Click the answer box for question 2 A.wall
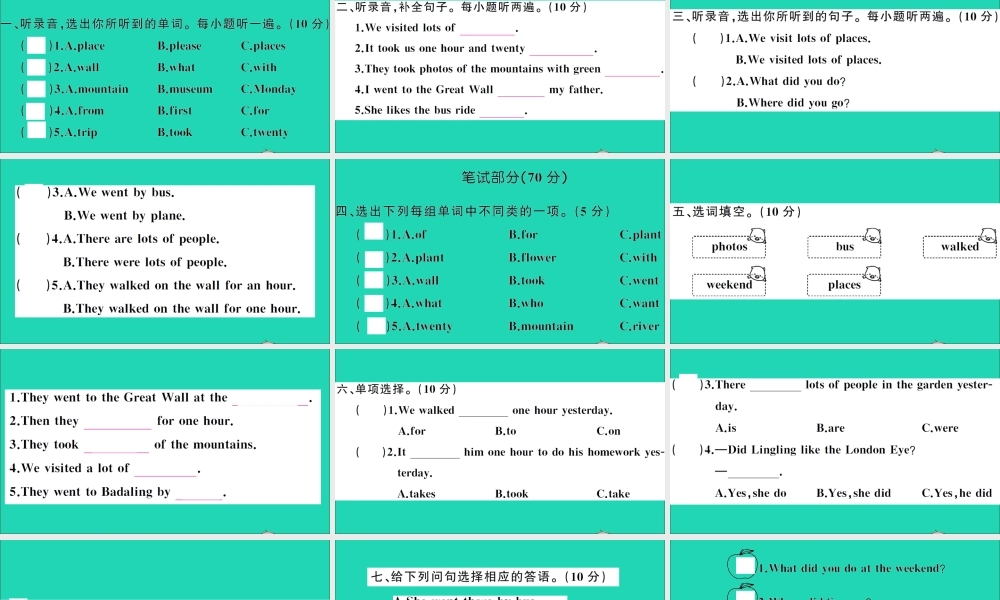 coord(36,67)
